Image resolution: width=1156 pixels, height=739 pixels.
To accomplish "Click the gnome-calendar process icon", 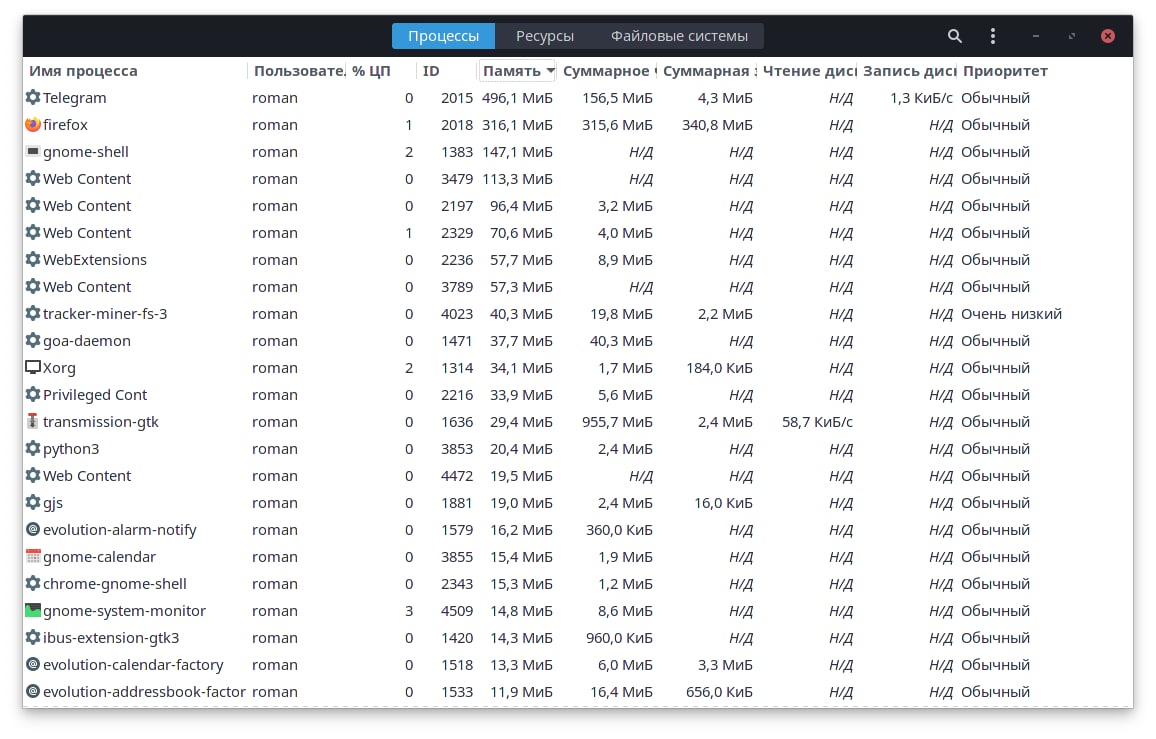I will (x=32, y=556).
